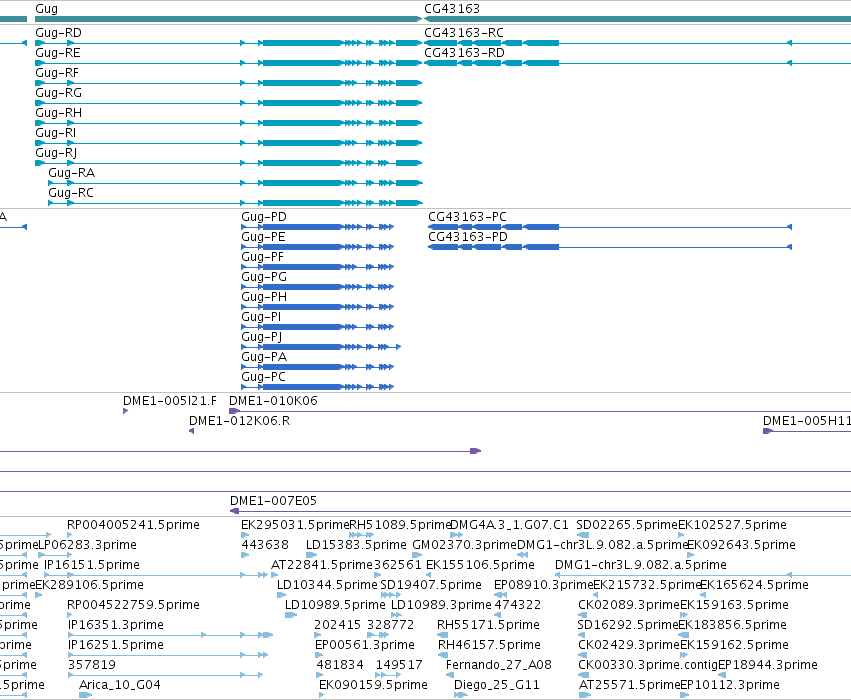Click the RH55171.5prime EST label
Viewport: 851px width, 700px height.
[488, 625]
